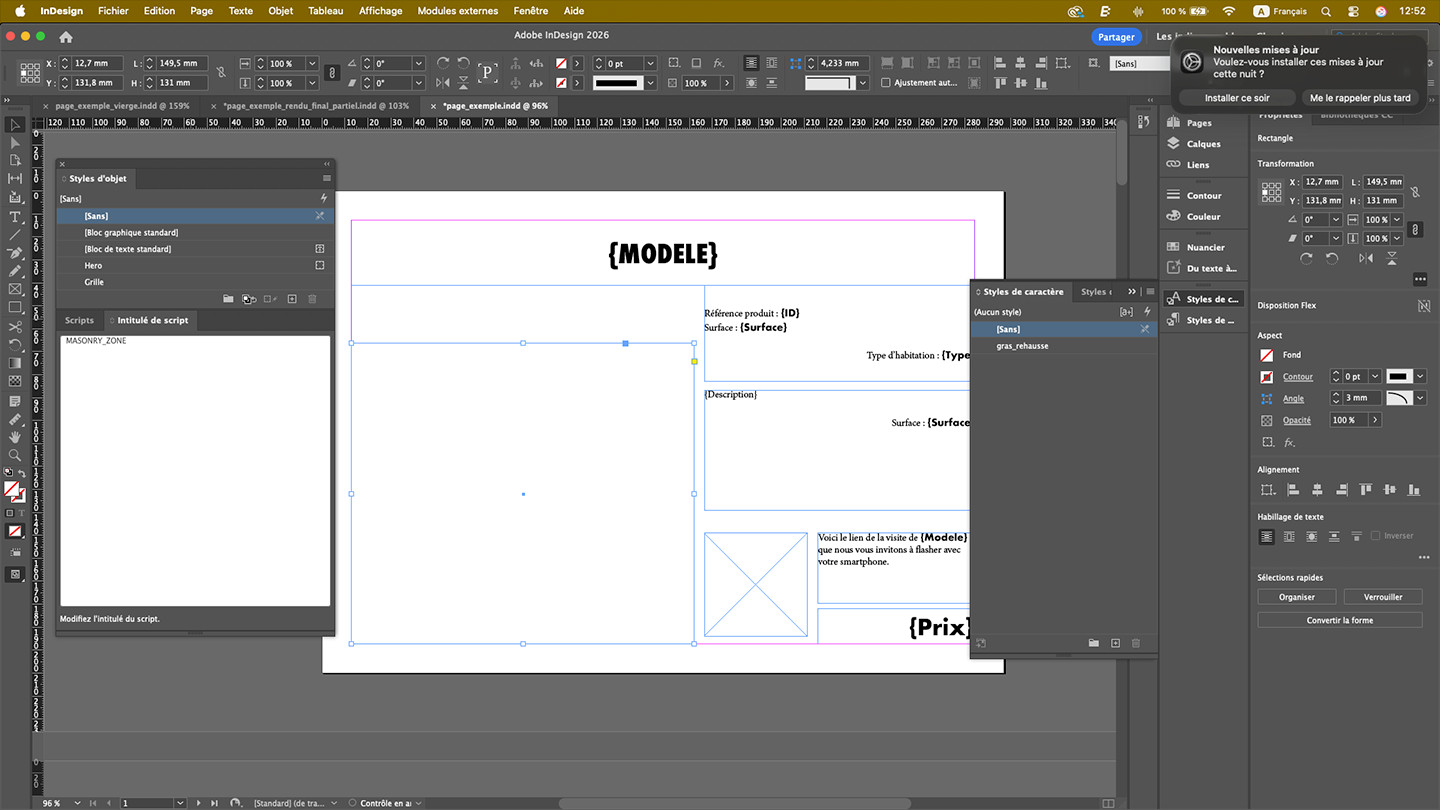Select the gras_rehausse character style
This screenshot has height=810, width=1440.
pos(1022,346)
